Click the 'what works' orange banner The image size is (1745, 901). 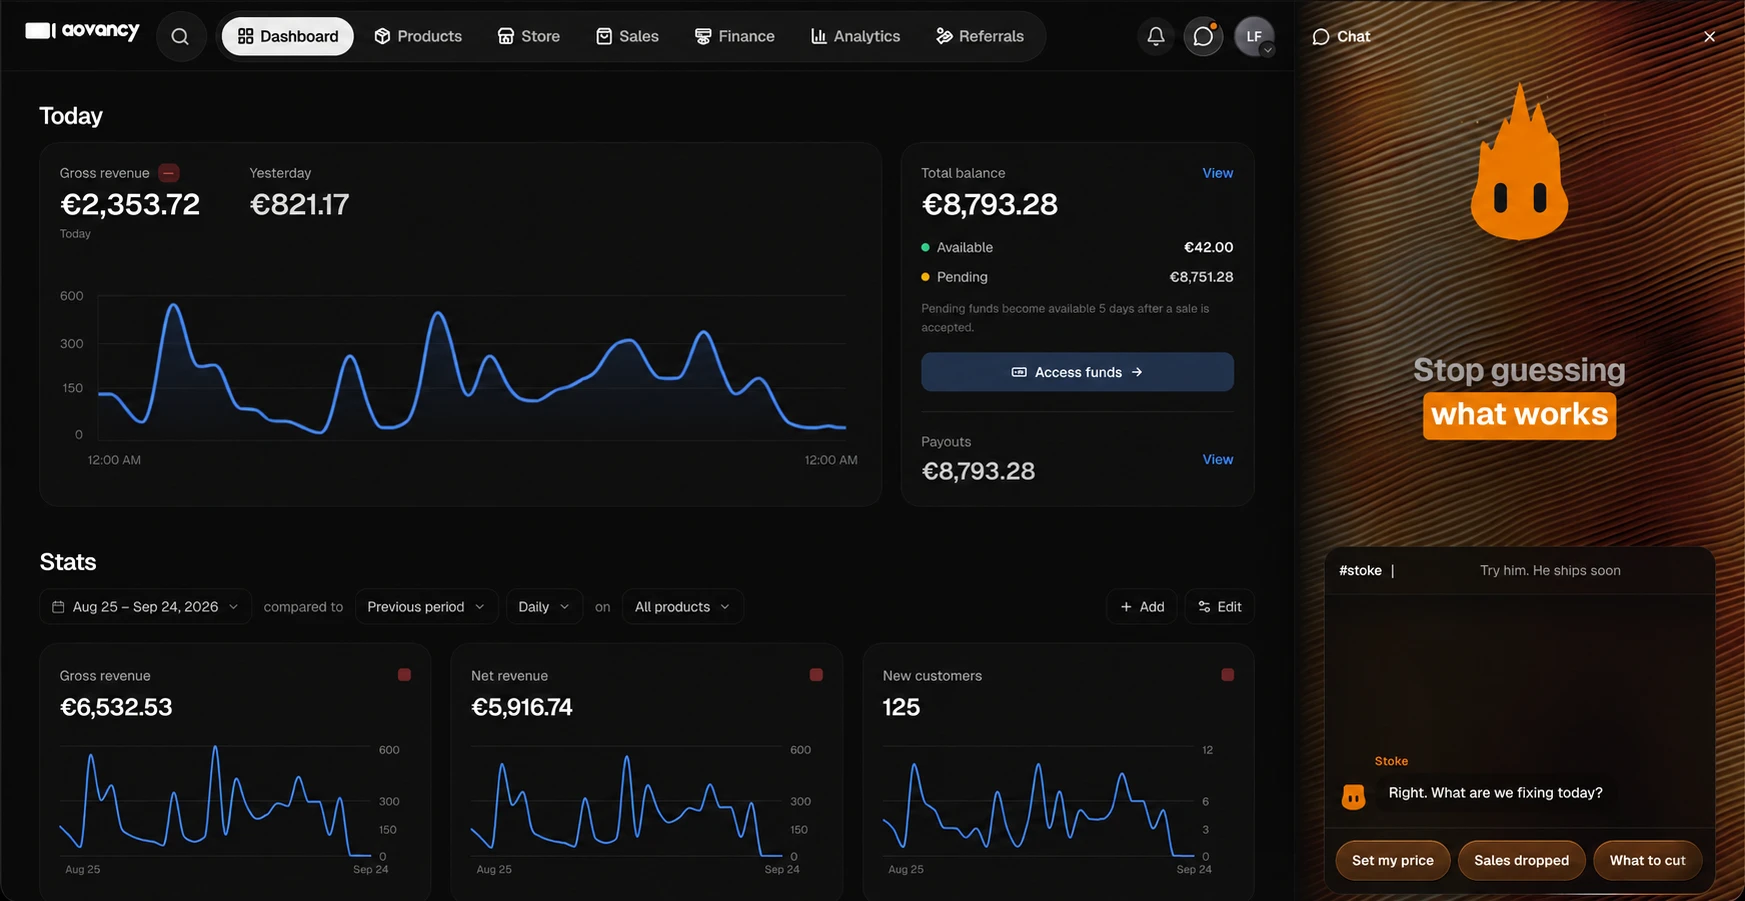click(x=1519, y=415)
